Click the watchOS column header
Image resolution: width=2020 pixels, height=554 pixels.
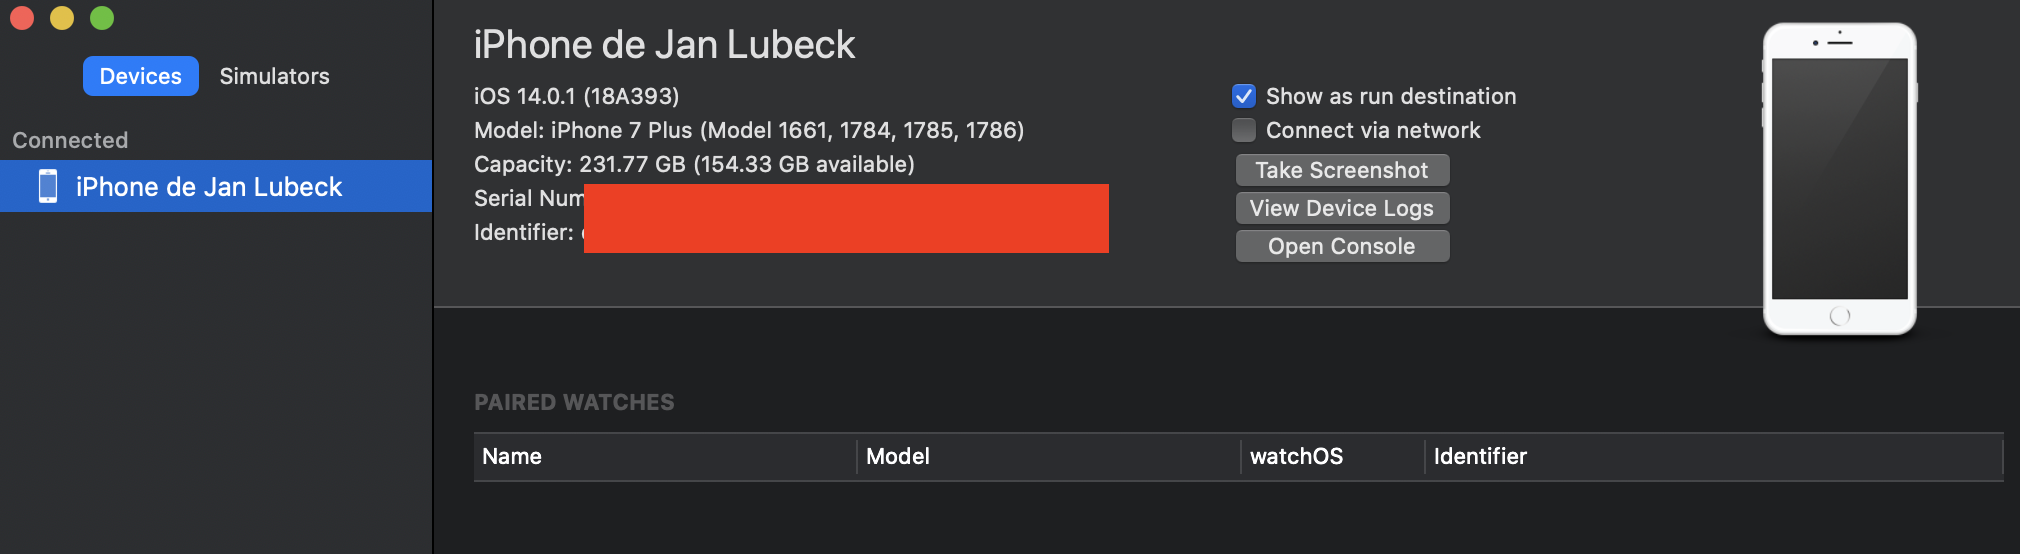pyautogui.click(x=1296, y=456)
